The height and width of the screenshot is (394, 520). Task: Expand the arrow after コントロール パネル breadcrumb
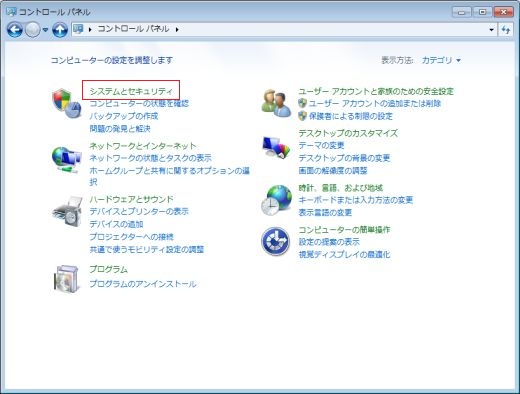pyautogui.click(x=177, y=30)
